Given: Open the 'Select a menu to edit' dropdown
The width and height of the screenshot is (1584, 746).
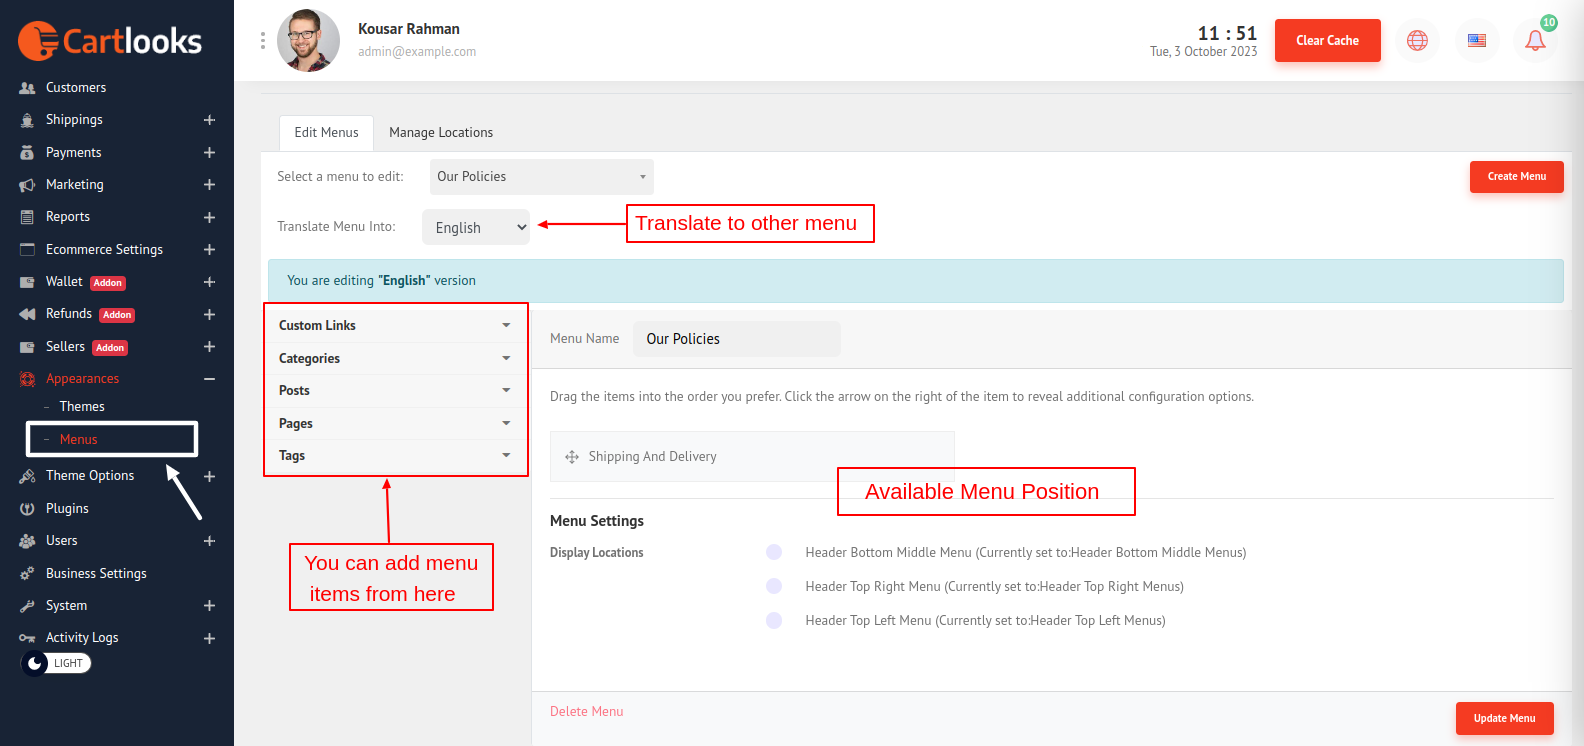Looking at the screenshot, I should pos(541,177).
